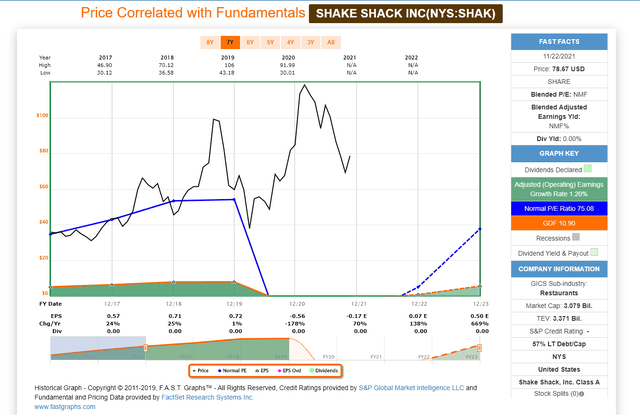Select the 8Y time range tab
640x417 pixels.
tap(210, 42)
